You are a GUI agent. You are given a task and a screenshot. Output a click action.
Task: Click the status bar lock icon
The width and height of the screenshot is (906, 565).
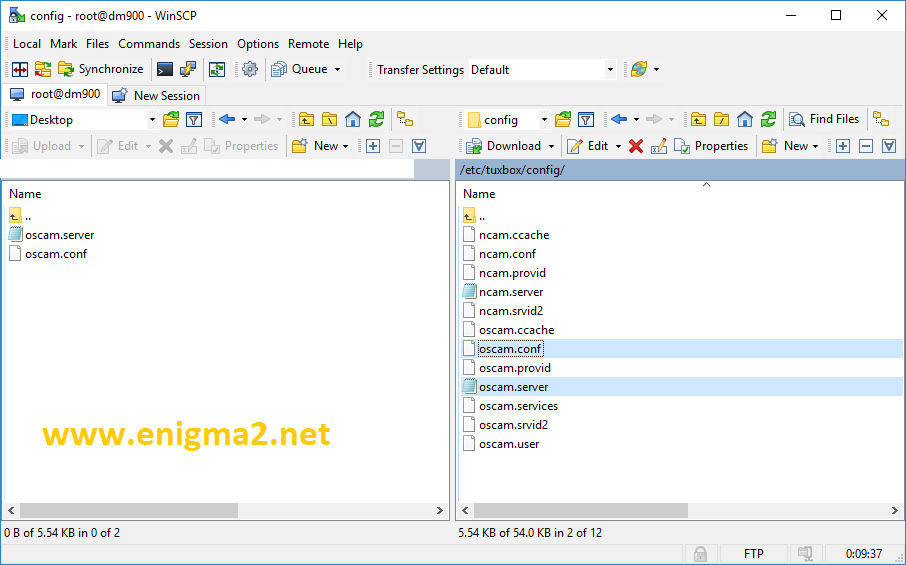click(700, 554)
